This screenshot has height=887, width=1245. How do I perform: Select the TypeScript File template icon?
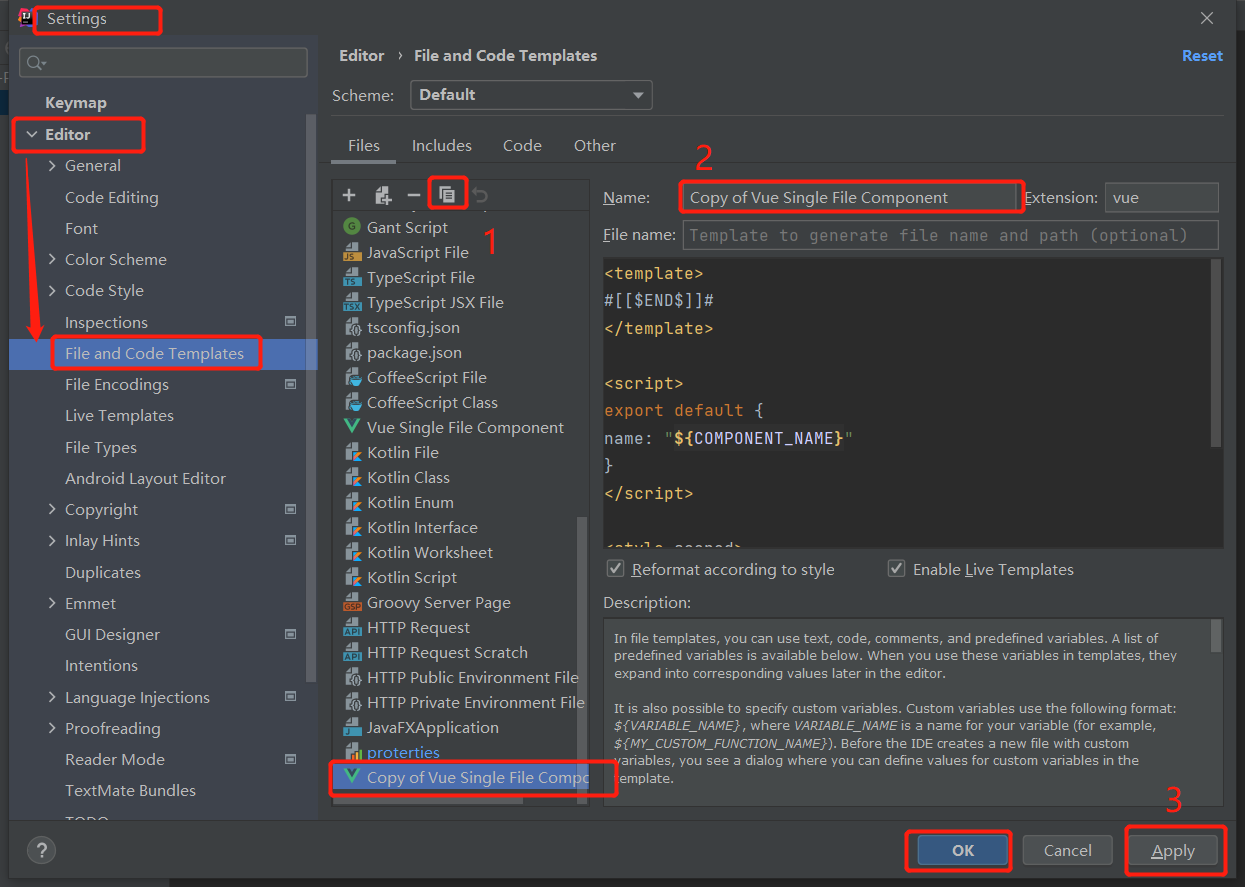pyautogui.click(x=351, y=277)
